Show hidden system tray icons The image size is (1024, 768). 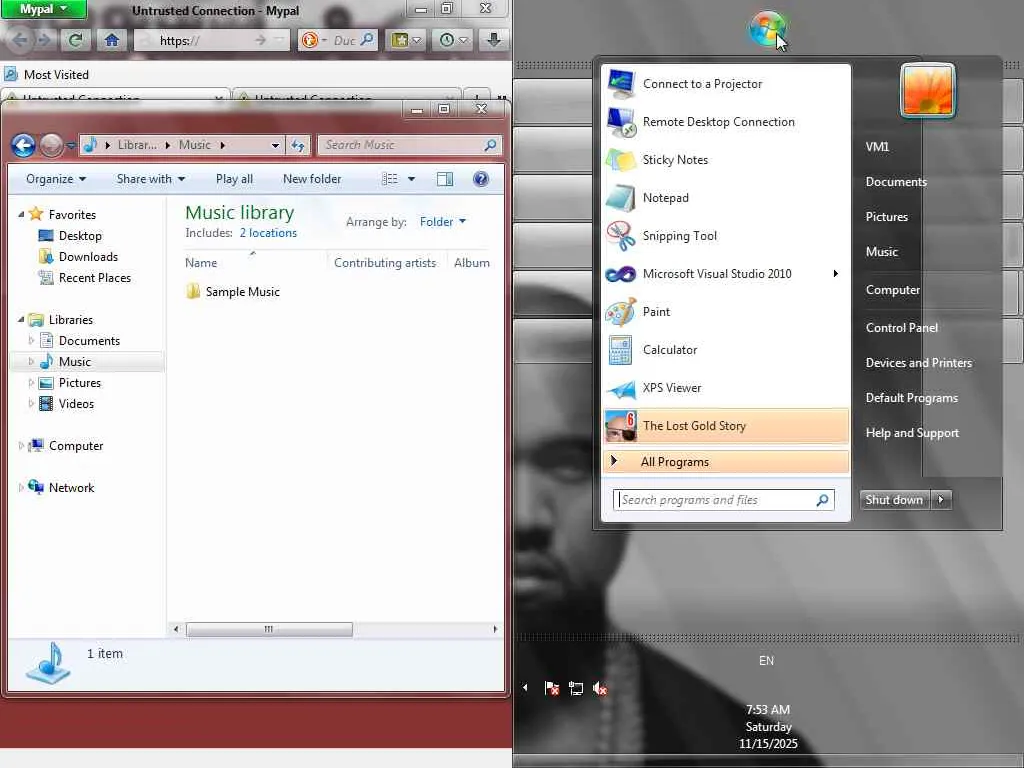(x=525, y=687)
